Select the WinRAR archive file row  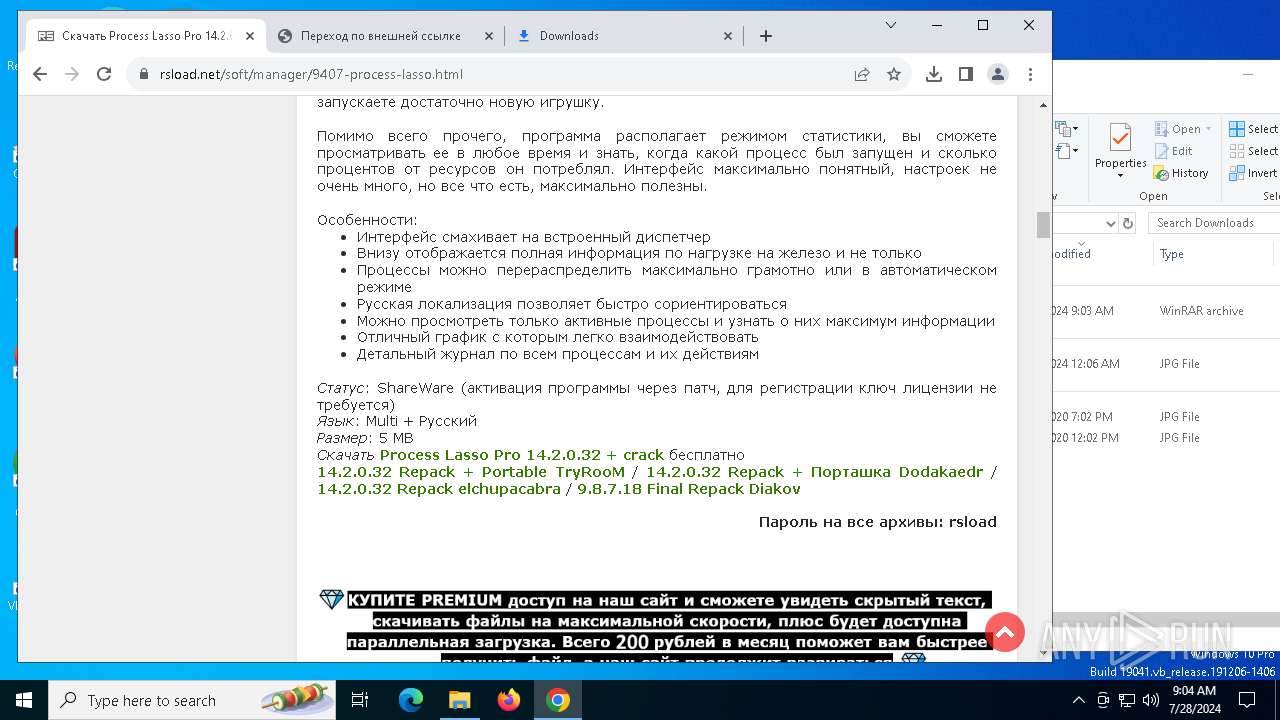point(1166,311)
